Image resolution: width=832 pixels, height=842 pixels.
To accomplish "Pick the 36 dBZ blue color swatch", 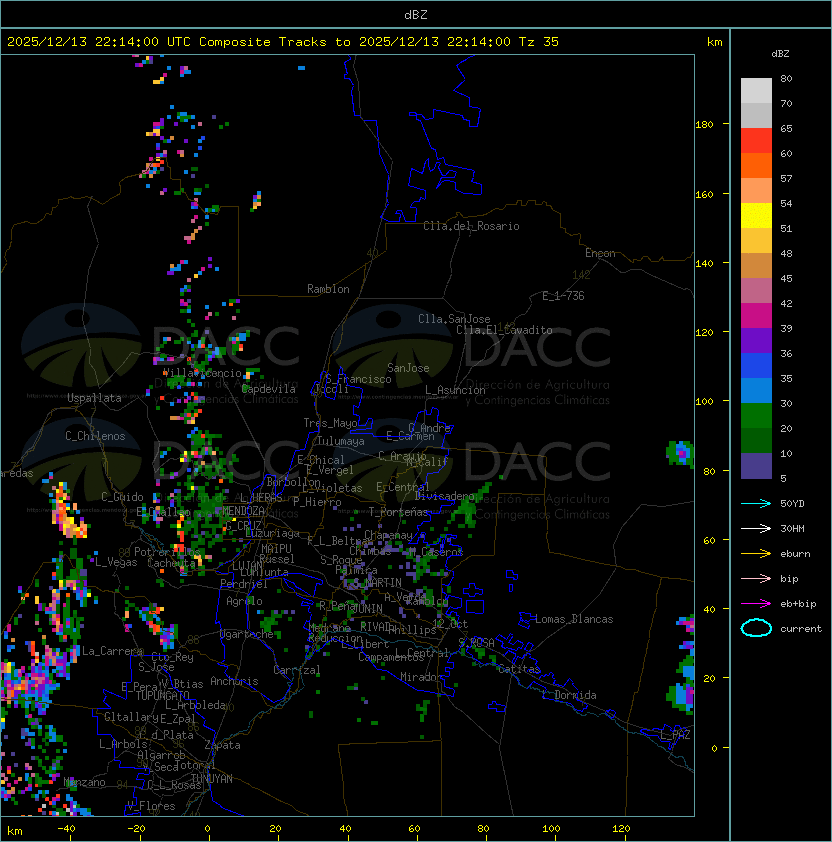I will pyautogui.click(x=756, y=365).
